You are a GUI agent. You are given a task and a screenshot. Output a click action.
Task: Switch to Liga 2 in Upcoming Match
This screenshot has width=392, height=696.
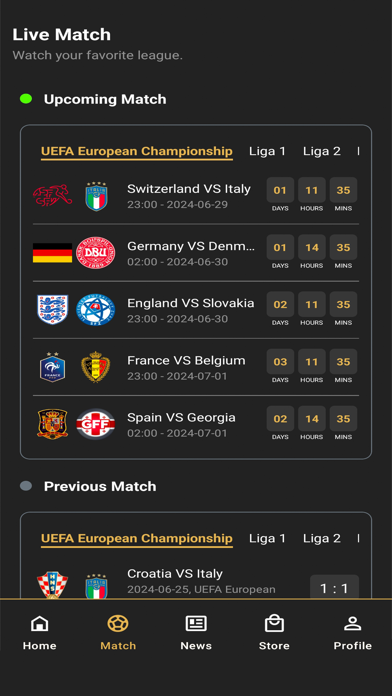322,151
